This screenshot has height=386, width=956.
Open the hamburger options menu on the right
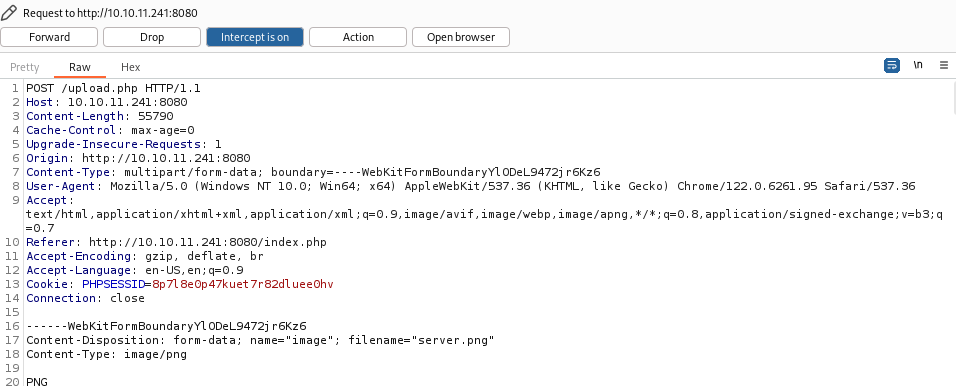pyautogui.click(x=944, y=65)
